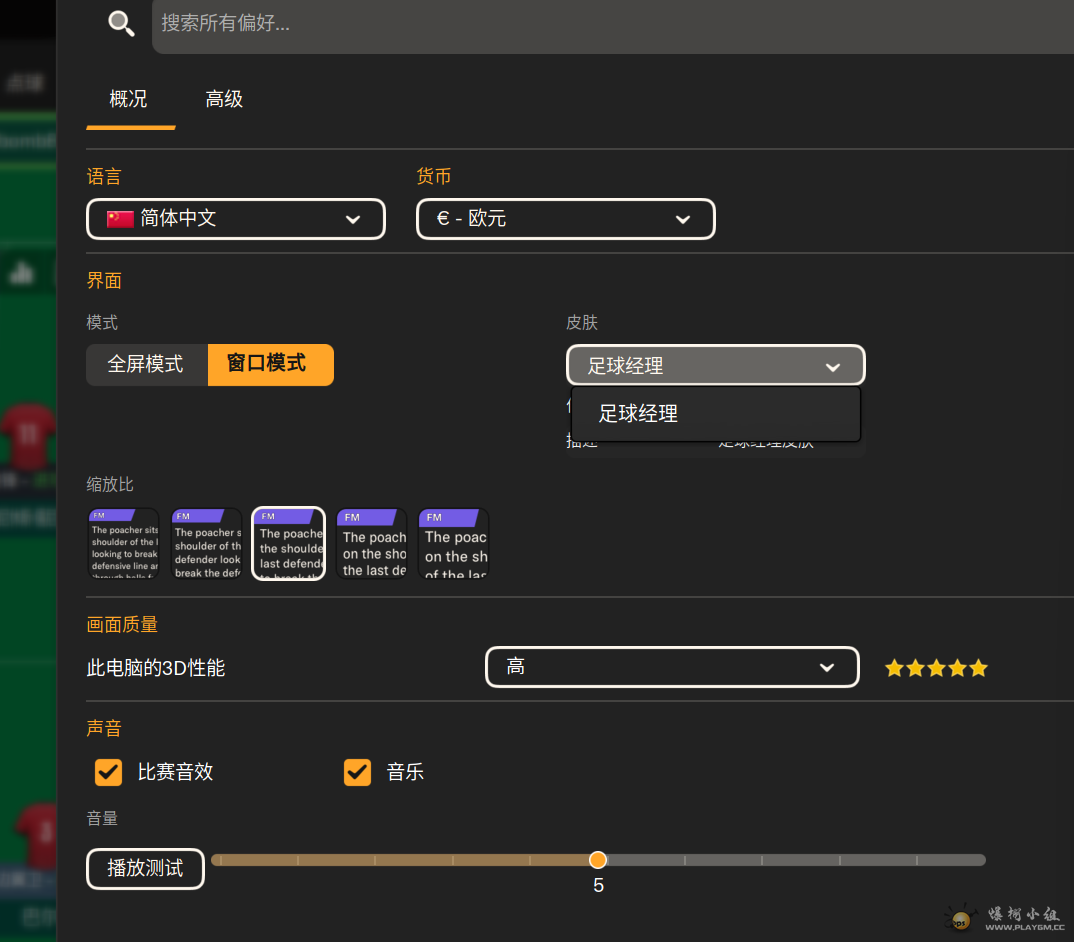
Task: Open the currency dropdown showing € - 欧元
Action: coord(565,218)
